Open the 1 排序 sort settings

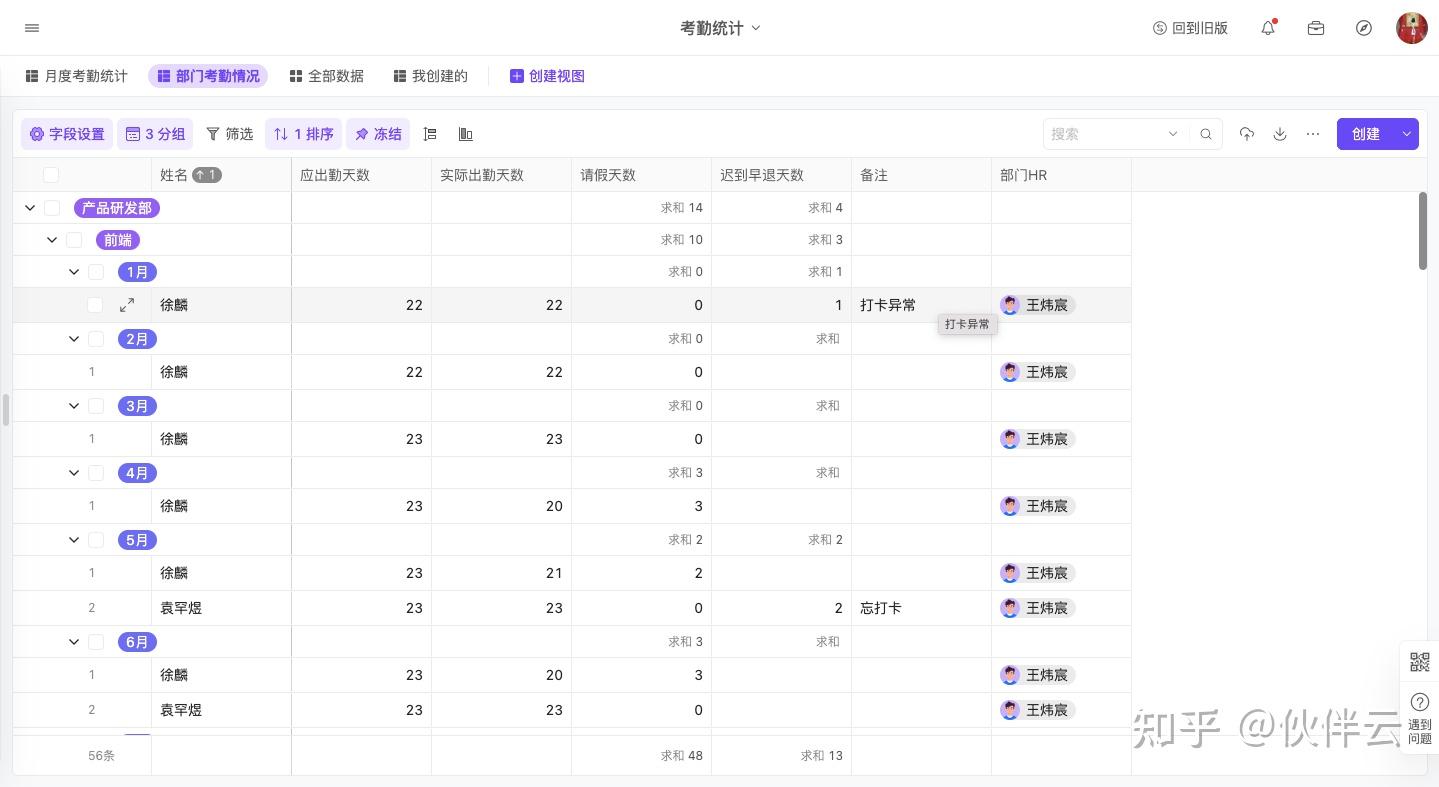tap(304, 134)
